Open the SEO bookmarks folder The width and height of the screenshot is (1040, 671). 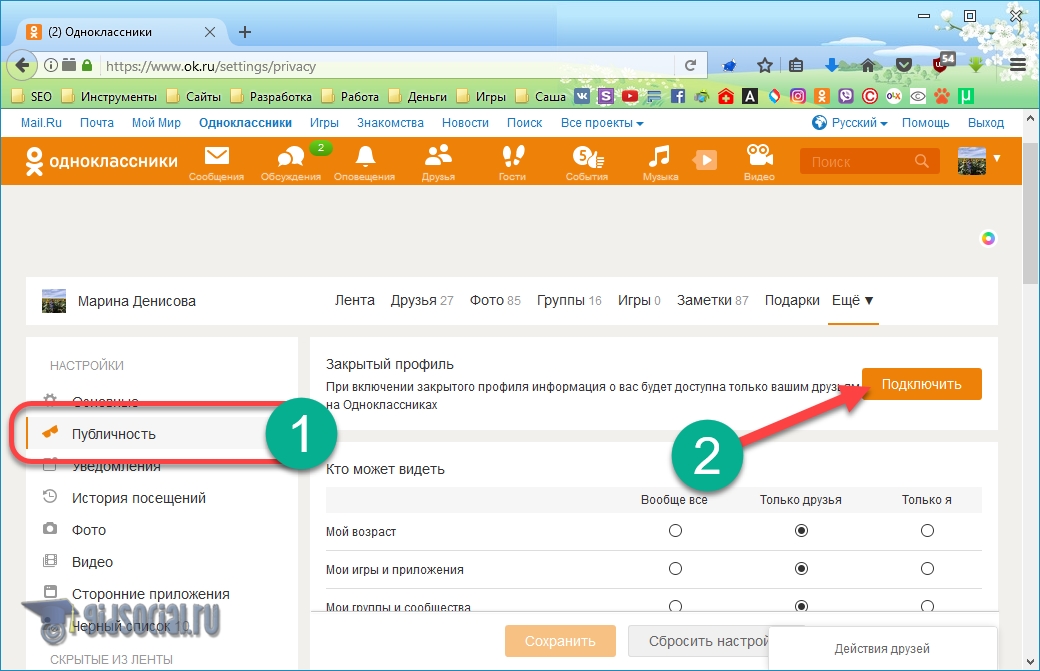click(32, 96)
